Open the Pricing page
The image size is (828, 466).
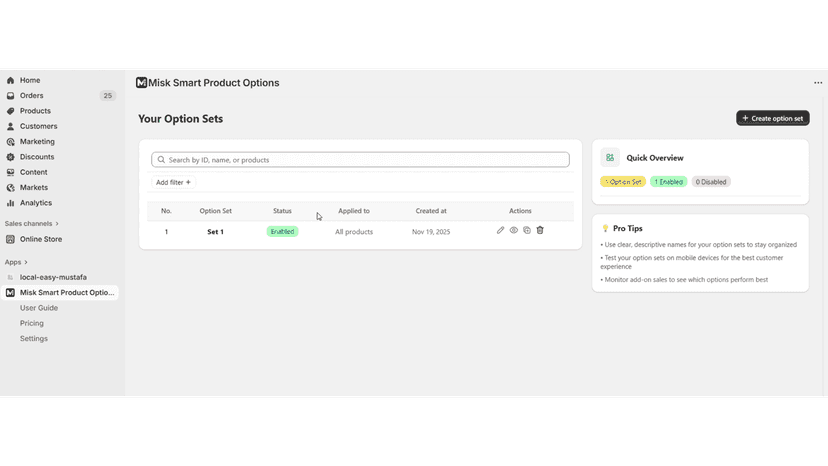pyautogui.click(x=32, y=323)
